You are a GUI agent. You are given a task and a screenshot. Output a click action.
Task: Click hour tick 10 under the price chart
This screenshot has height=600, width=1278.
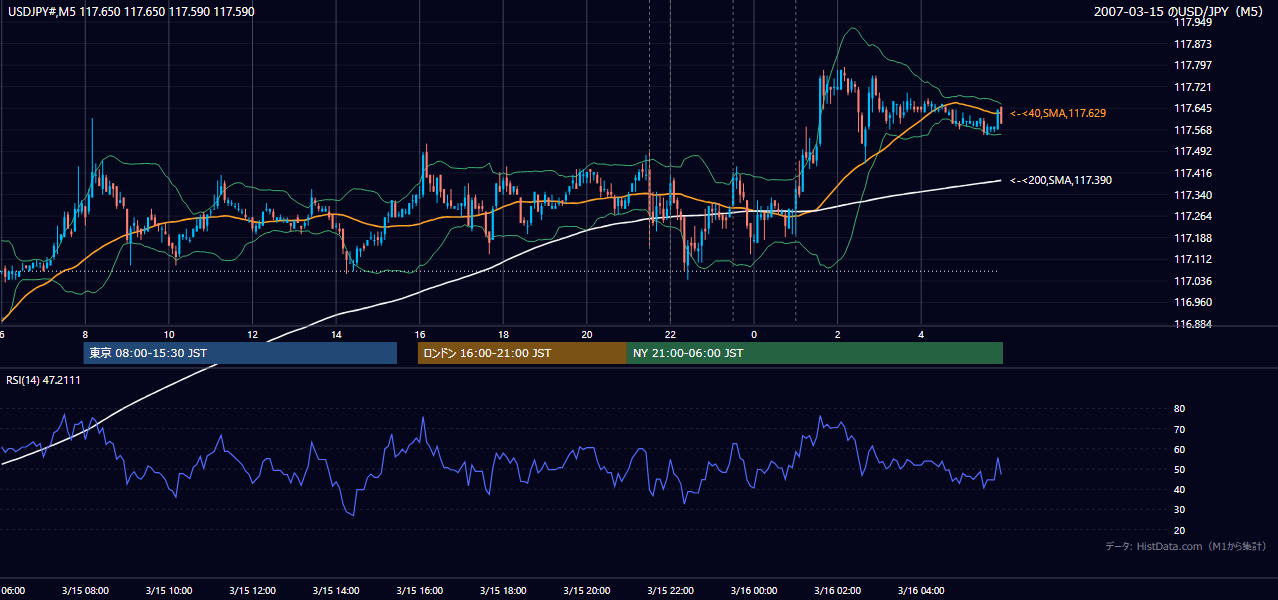coord(169,334)
